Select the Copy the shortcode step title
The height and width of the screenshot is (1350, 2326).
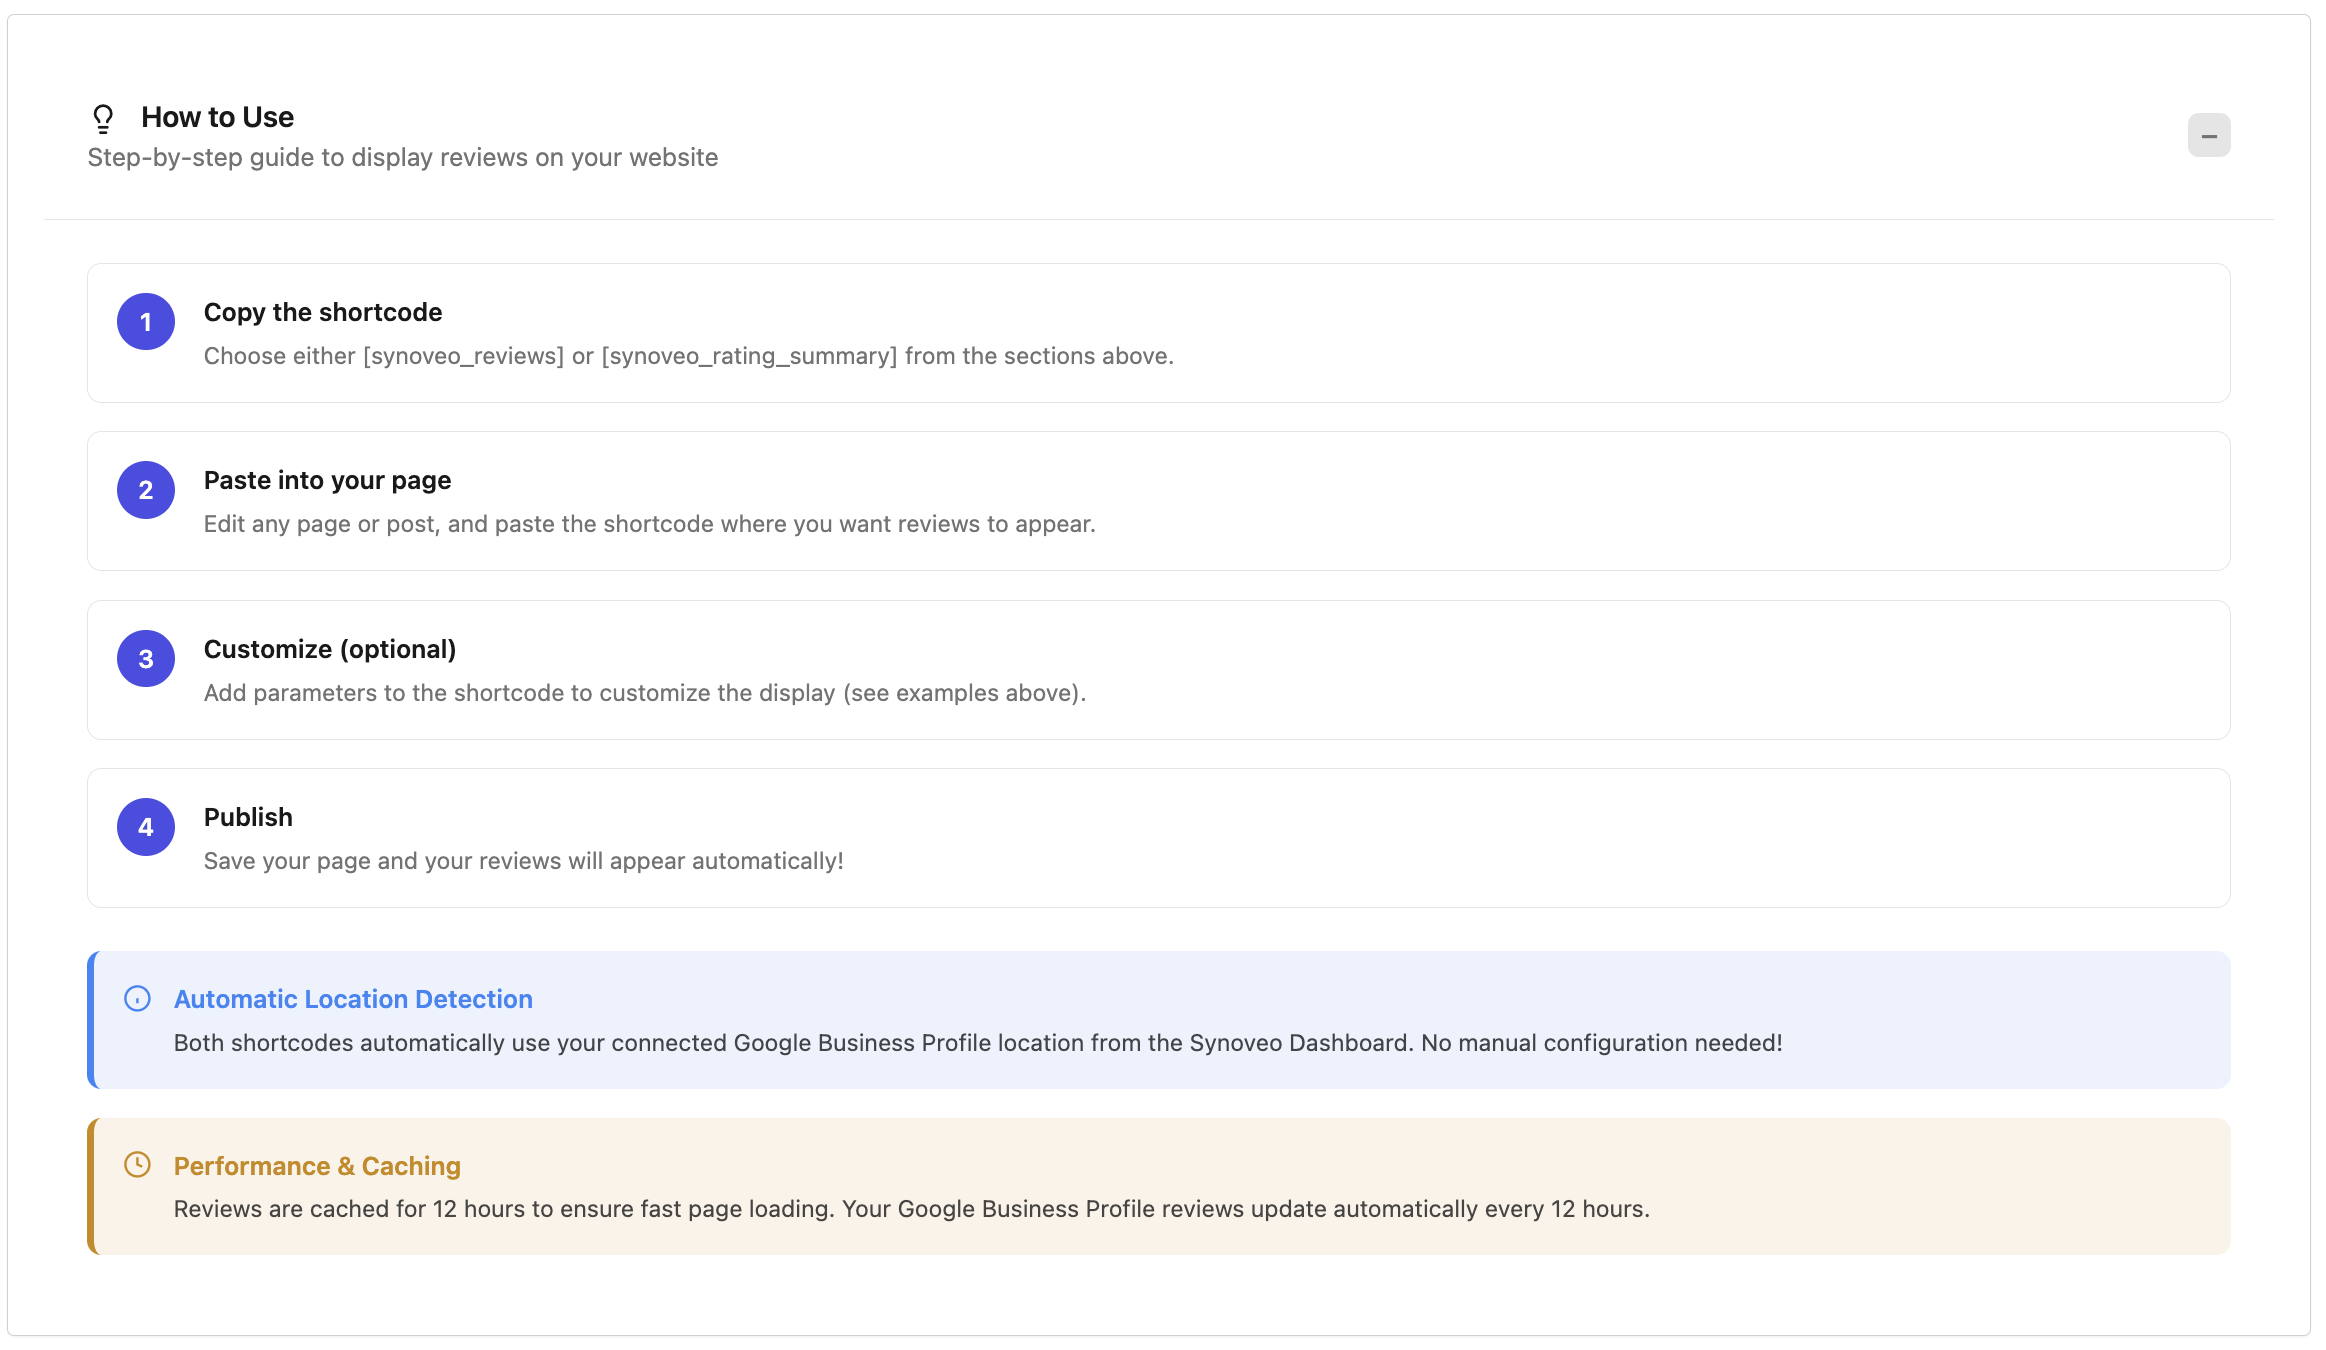[322, 312]
